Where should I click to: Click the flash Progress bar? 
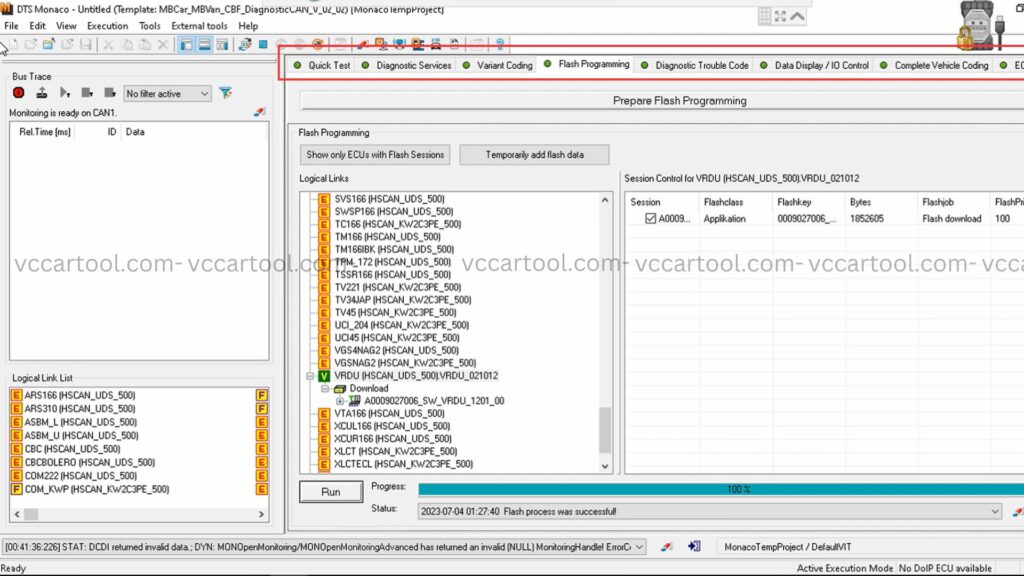pos(720,489)
